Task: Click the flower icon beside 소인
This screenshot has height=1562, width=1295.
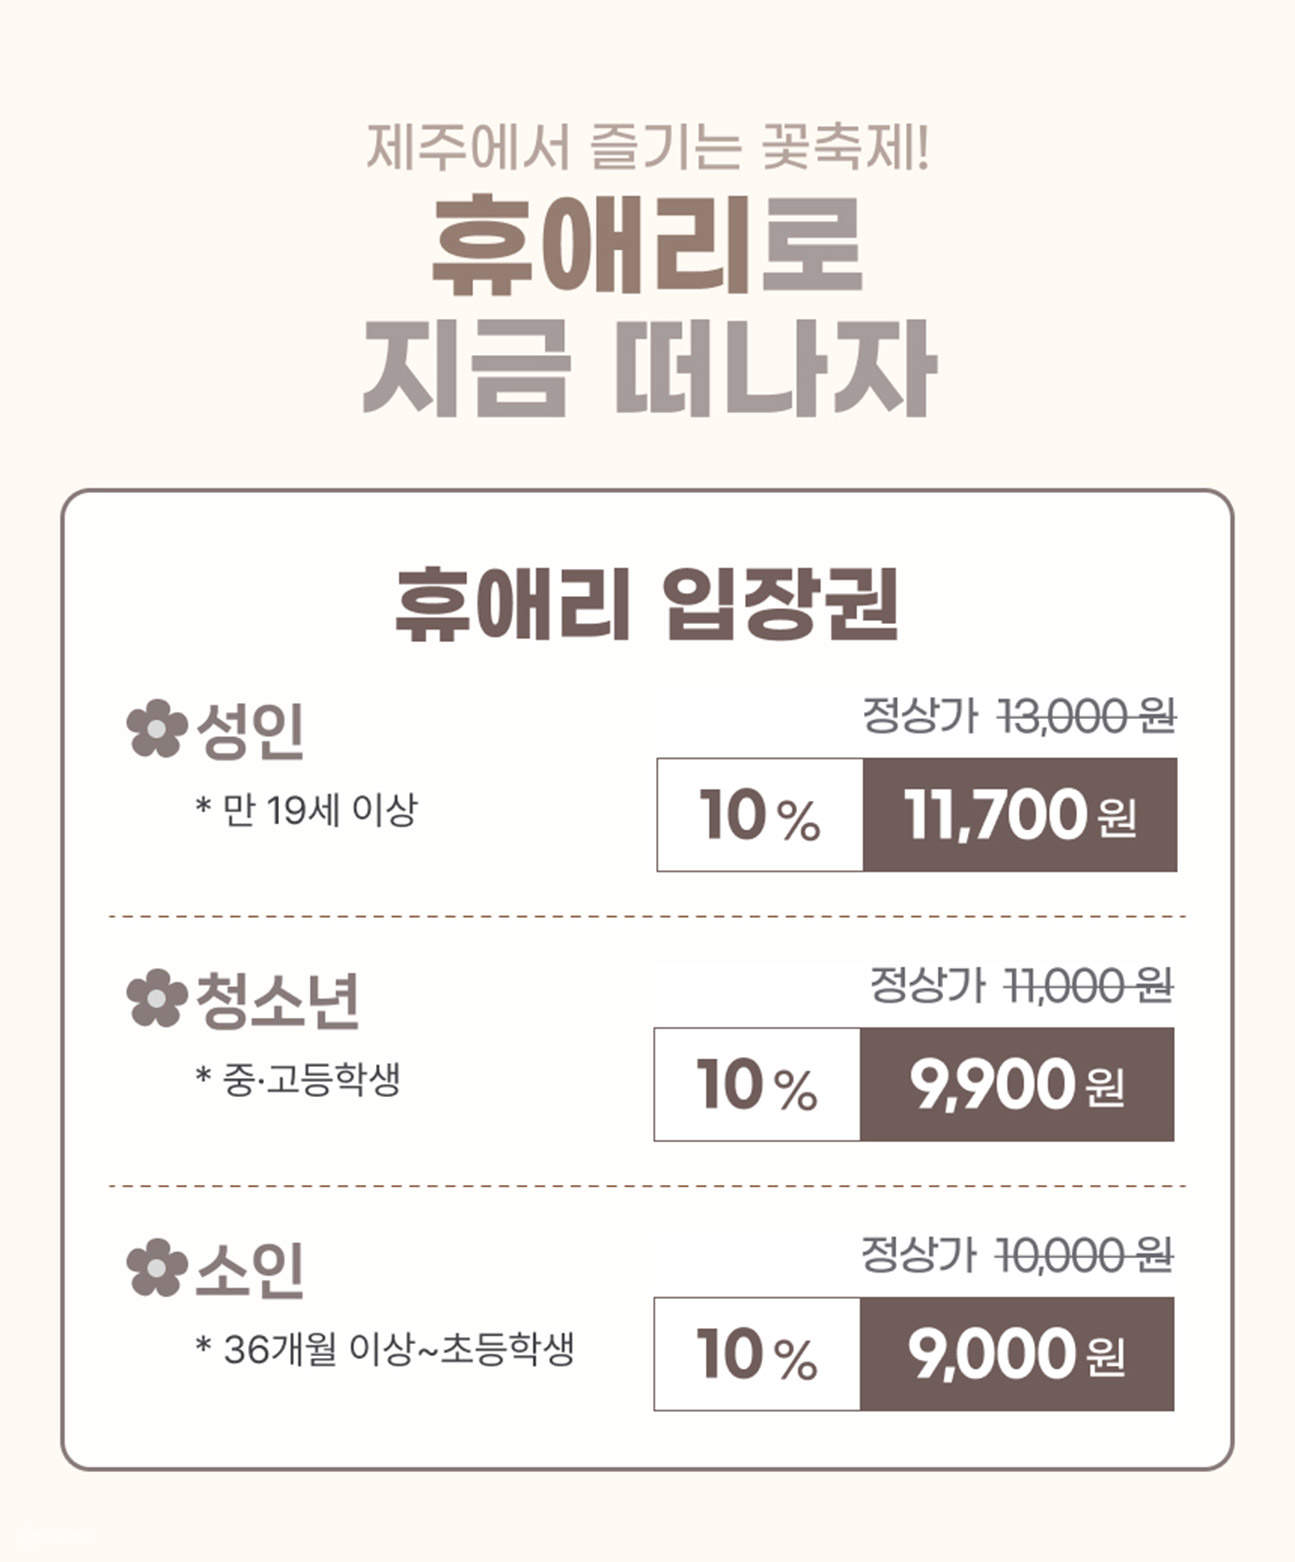Action: (x=157, y=1268)
